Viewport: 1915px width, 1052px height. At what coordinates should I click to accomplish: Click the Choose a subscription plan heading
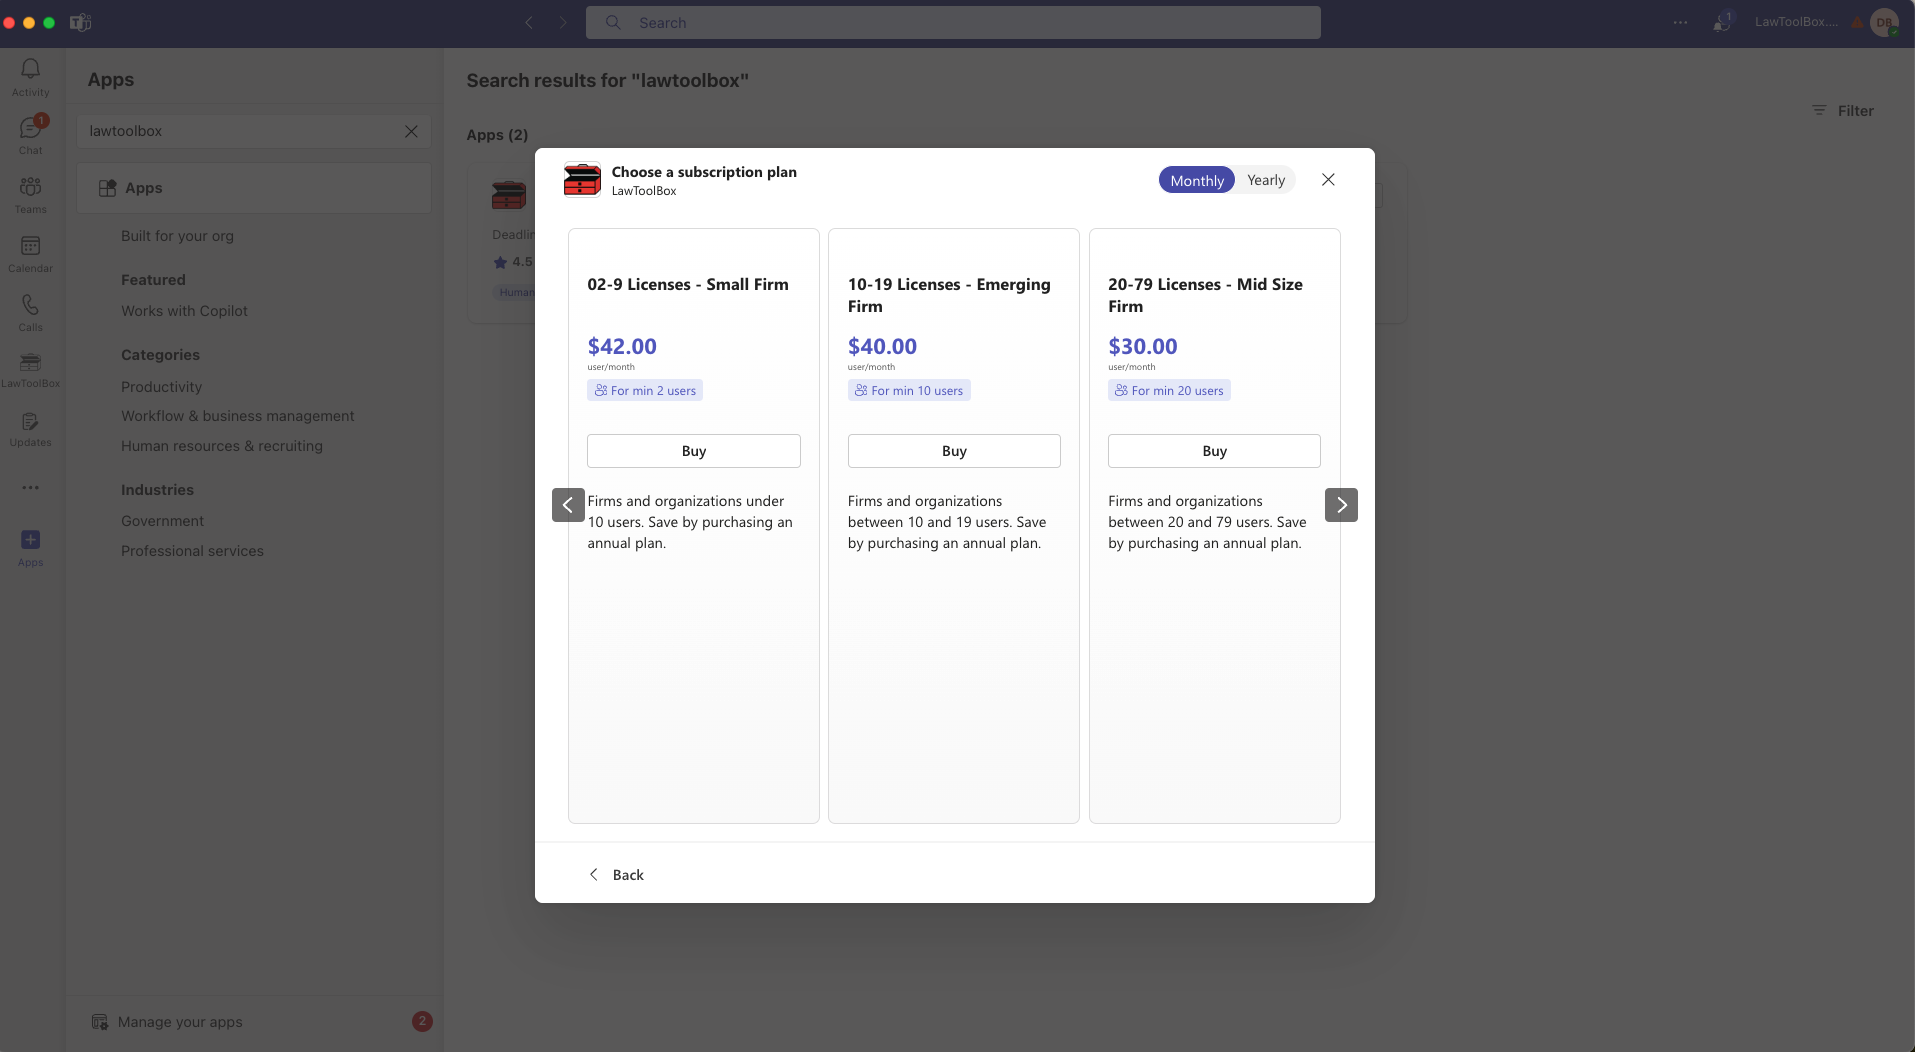(x=704, y=172)
